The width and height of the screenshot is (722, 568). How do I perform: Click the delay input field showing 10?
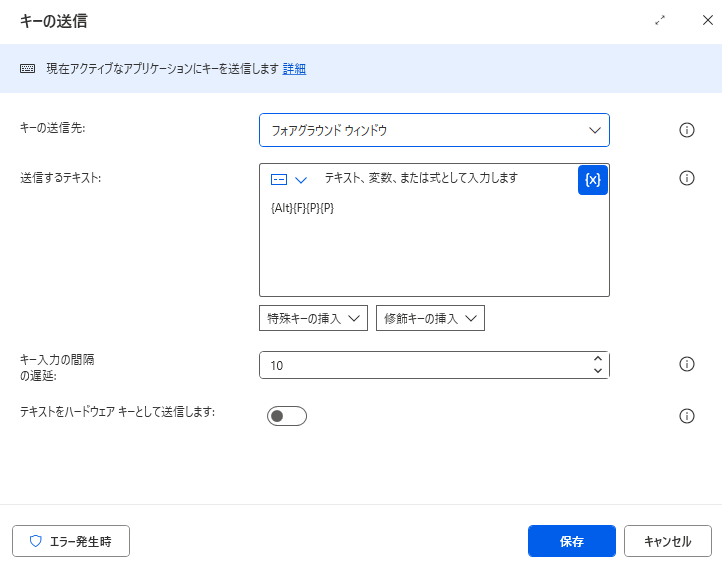tap(420, 366)
